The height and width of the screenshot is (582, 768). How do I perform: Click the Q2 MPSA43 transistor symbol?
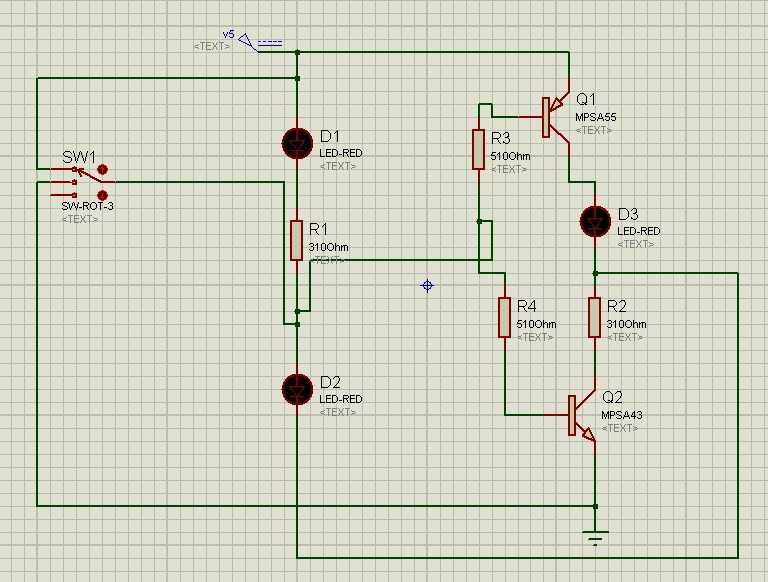pyautogui.click(x=582, y=415)
